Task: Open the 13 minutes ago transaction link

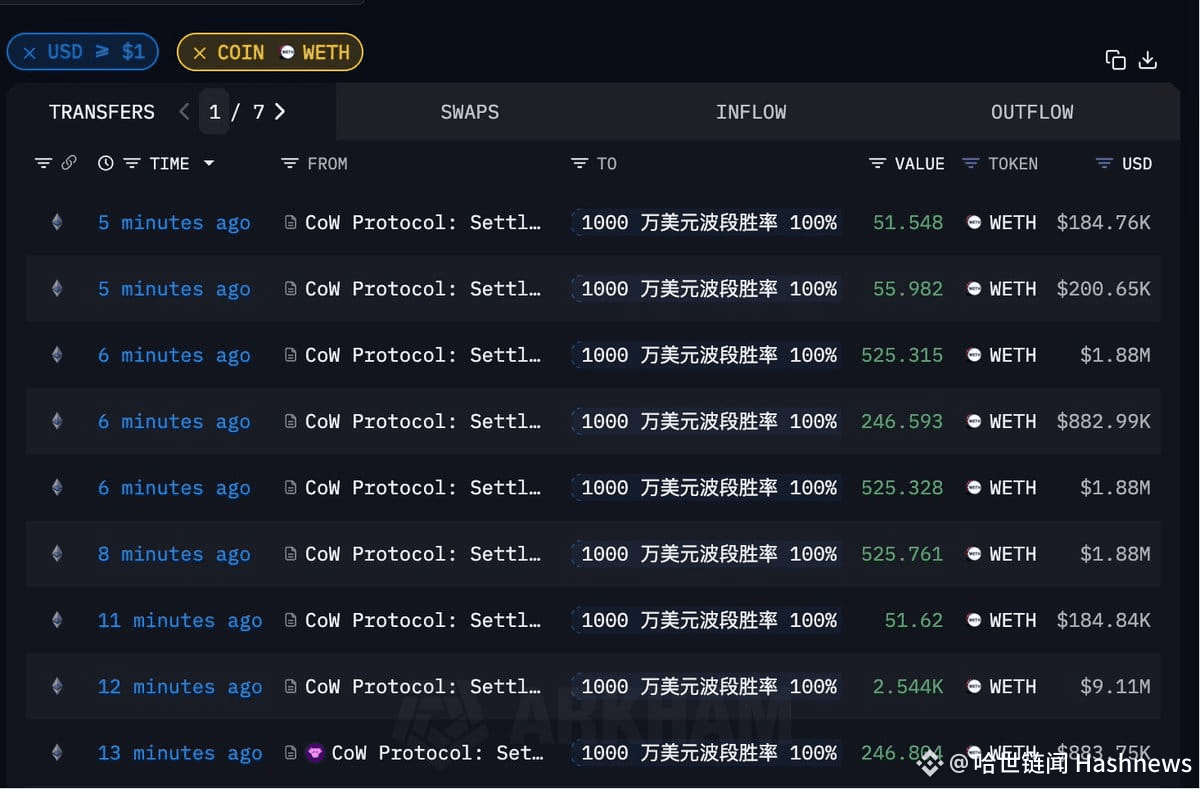Action: pyautogui.click(x=180, y=752)
